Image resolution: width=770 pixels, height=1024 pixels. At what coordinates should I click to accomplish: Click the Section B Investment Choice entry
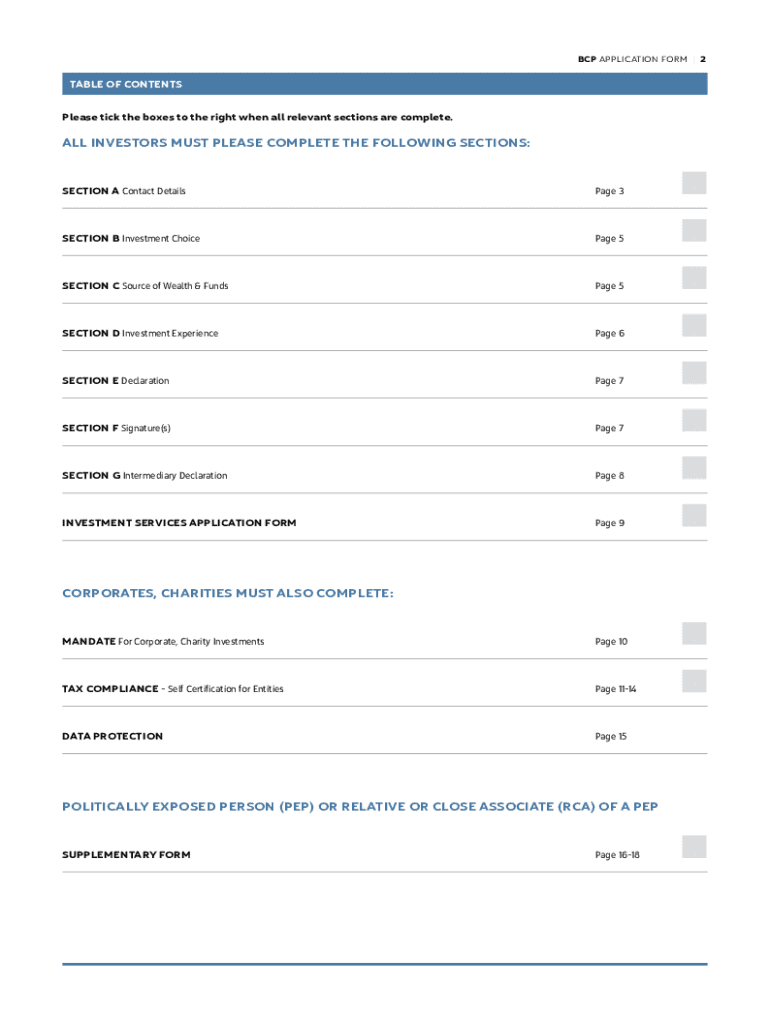coord(131,239)
